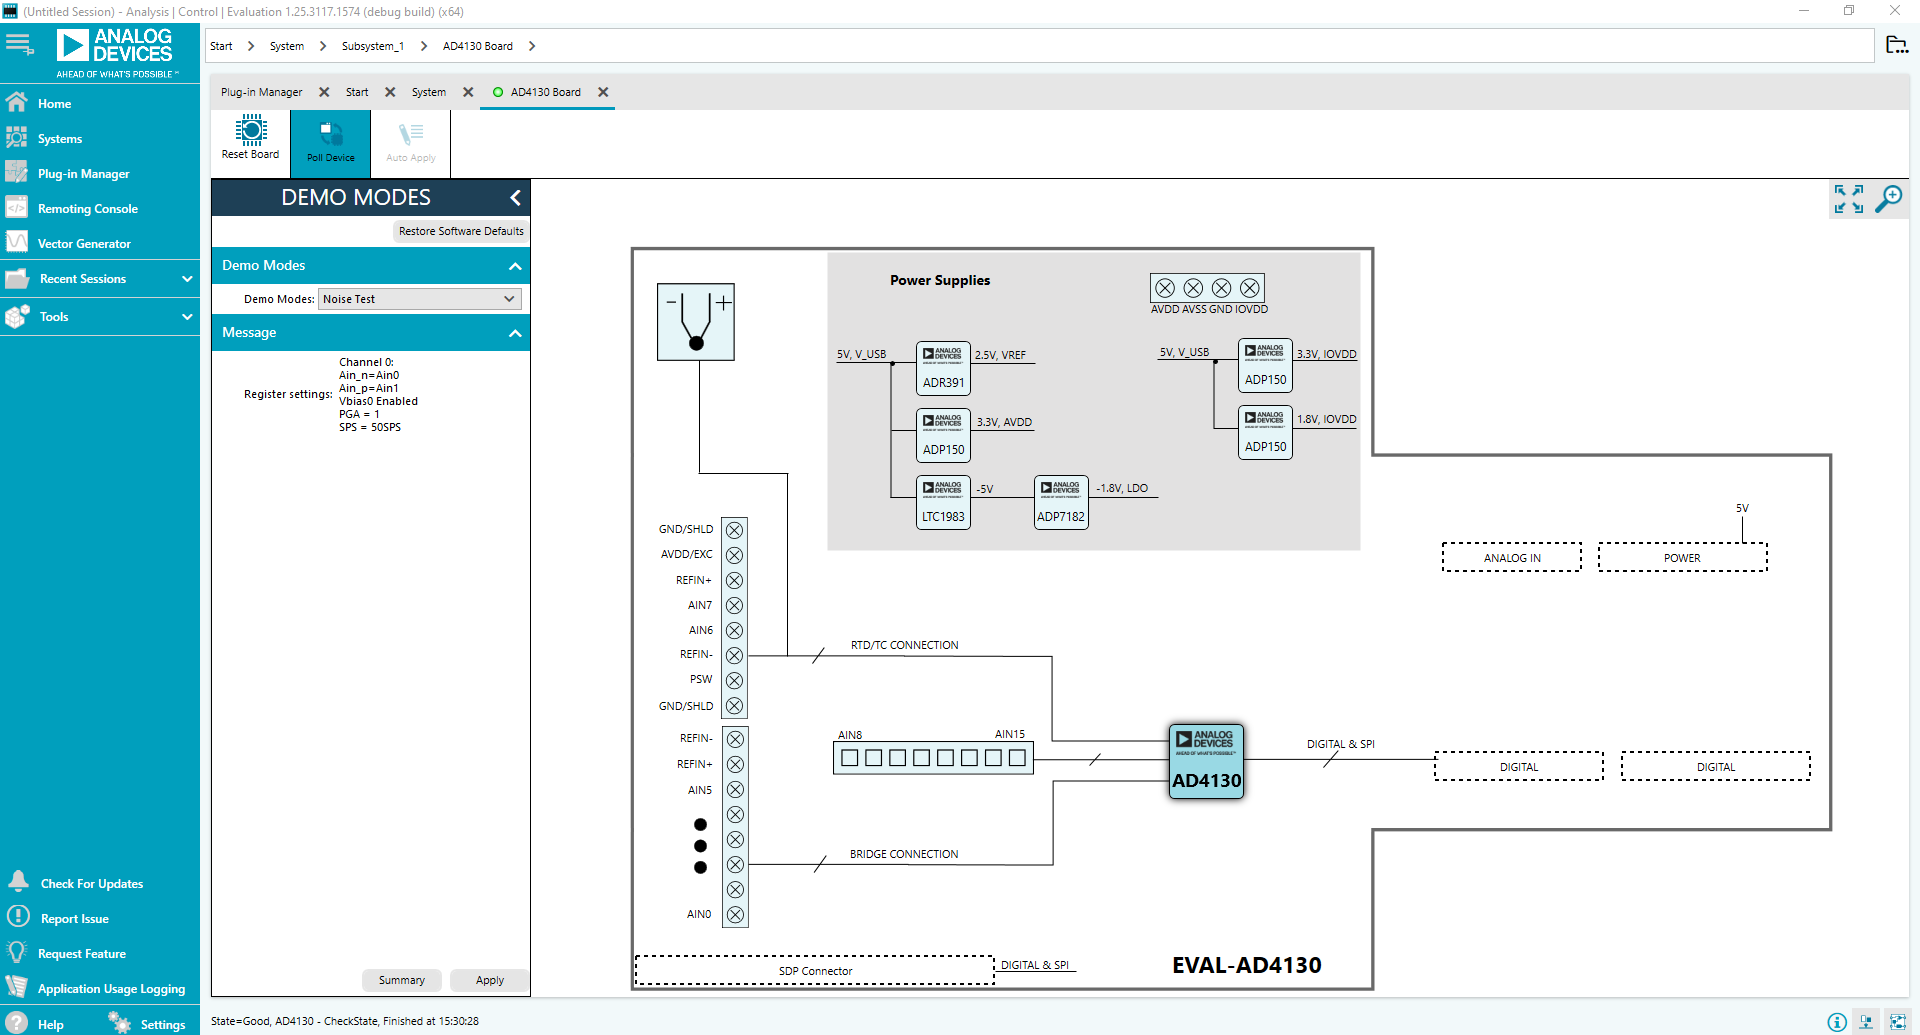The width and height of the screenshot is (1920, 1035).
Task: Click the ANALOG IN dashed block
Action: pos(1512,558)
